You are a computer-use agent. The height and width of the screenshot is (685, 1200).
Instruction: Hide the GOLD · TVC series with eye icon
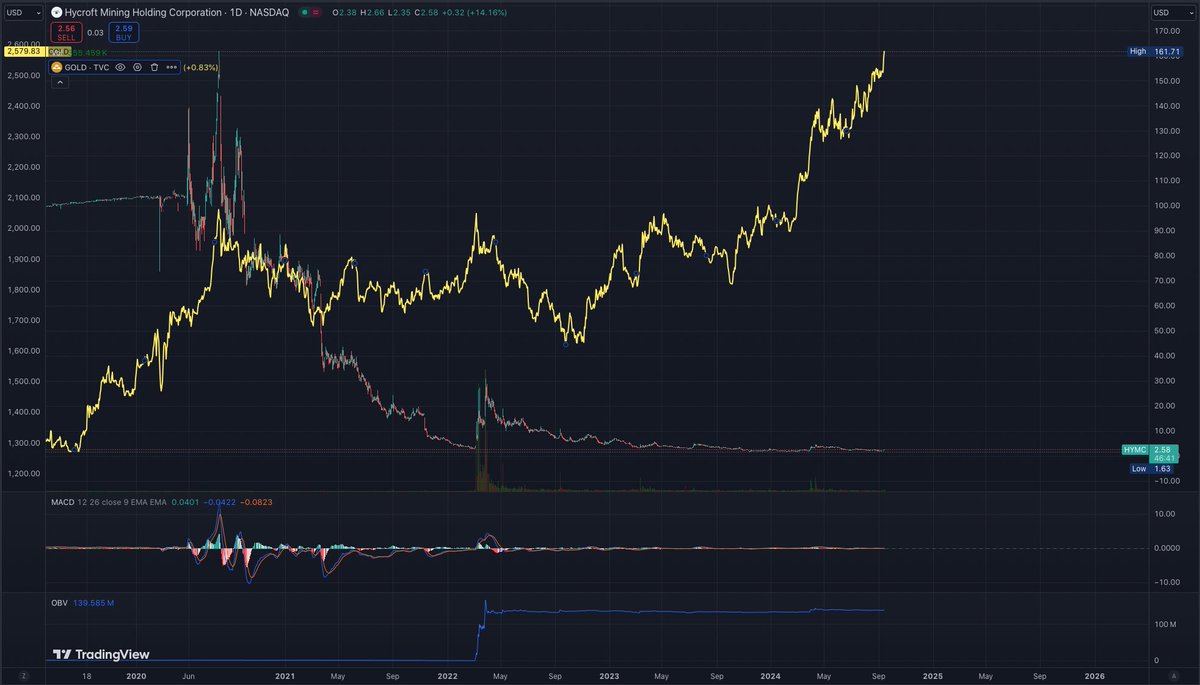pos(120,67)
